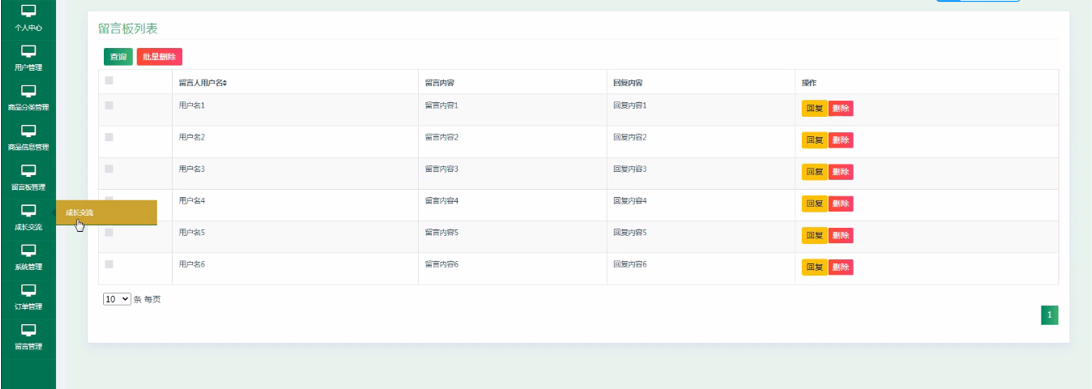Click 删除 for the 用户名5 row
The width and height of the screenshot is (1092, 389).
(841, 235)
